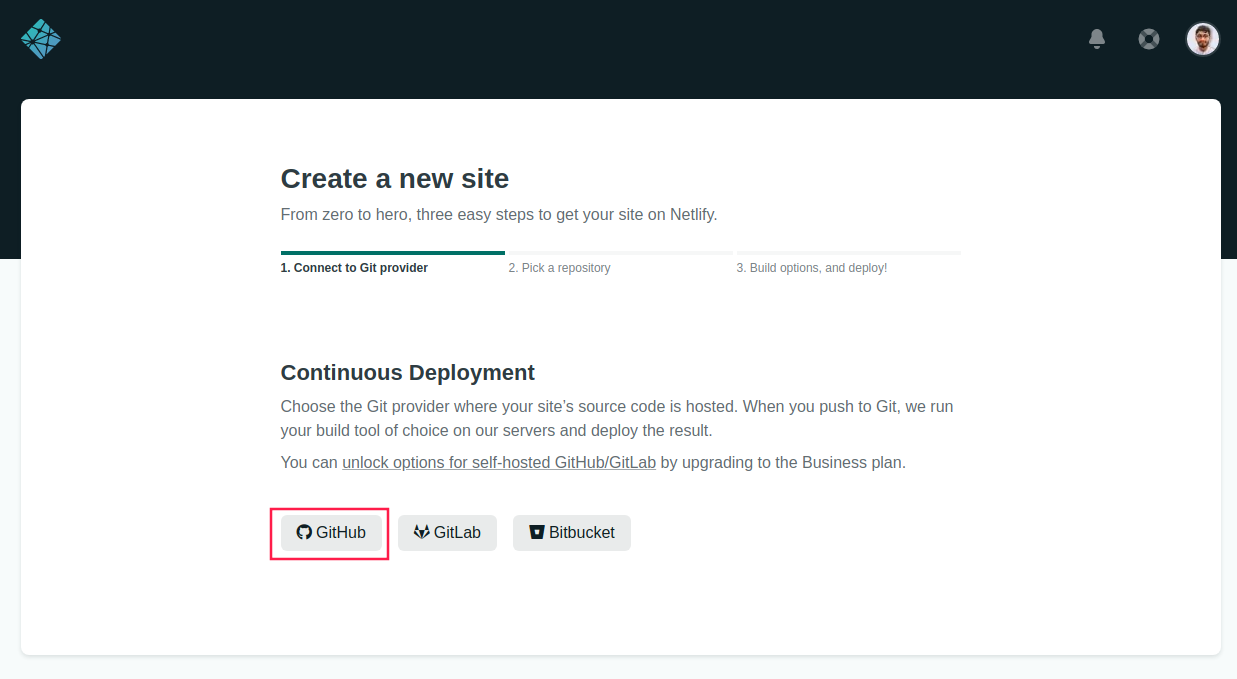Choose Bitbucket as Git provider

pyautogui.click(x=572, y=532)
